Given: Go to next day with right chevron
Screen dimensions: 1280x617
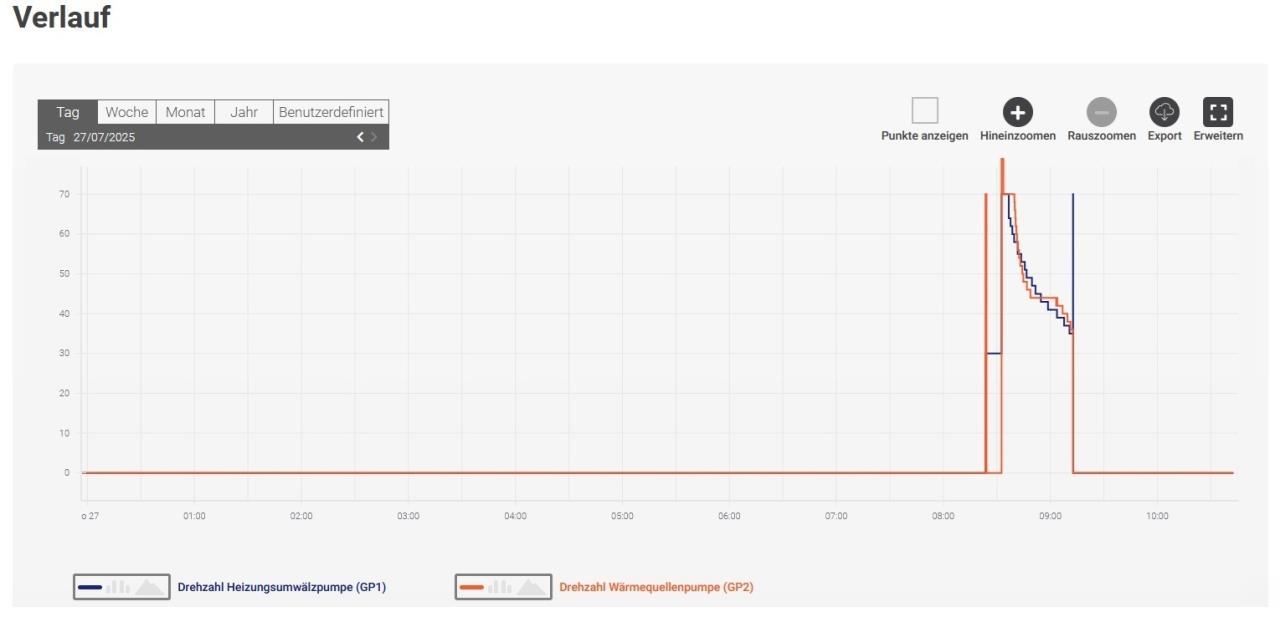Looking at the screenshot, I should coord(375,137).
